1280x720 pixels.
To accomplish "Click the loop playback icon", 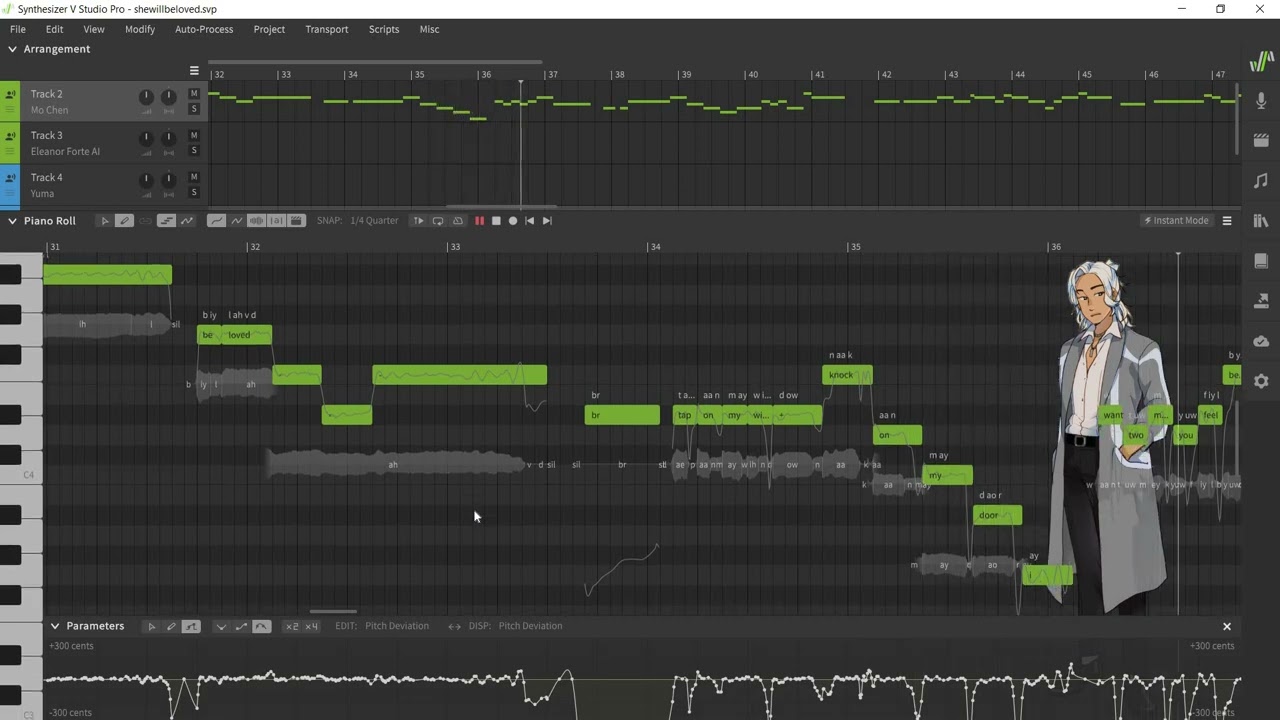I will coord(438,221).
